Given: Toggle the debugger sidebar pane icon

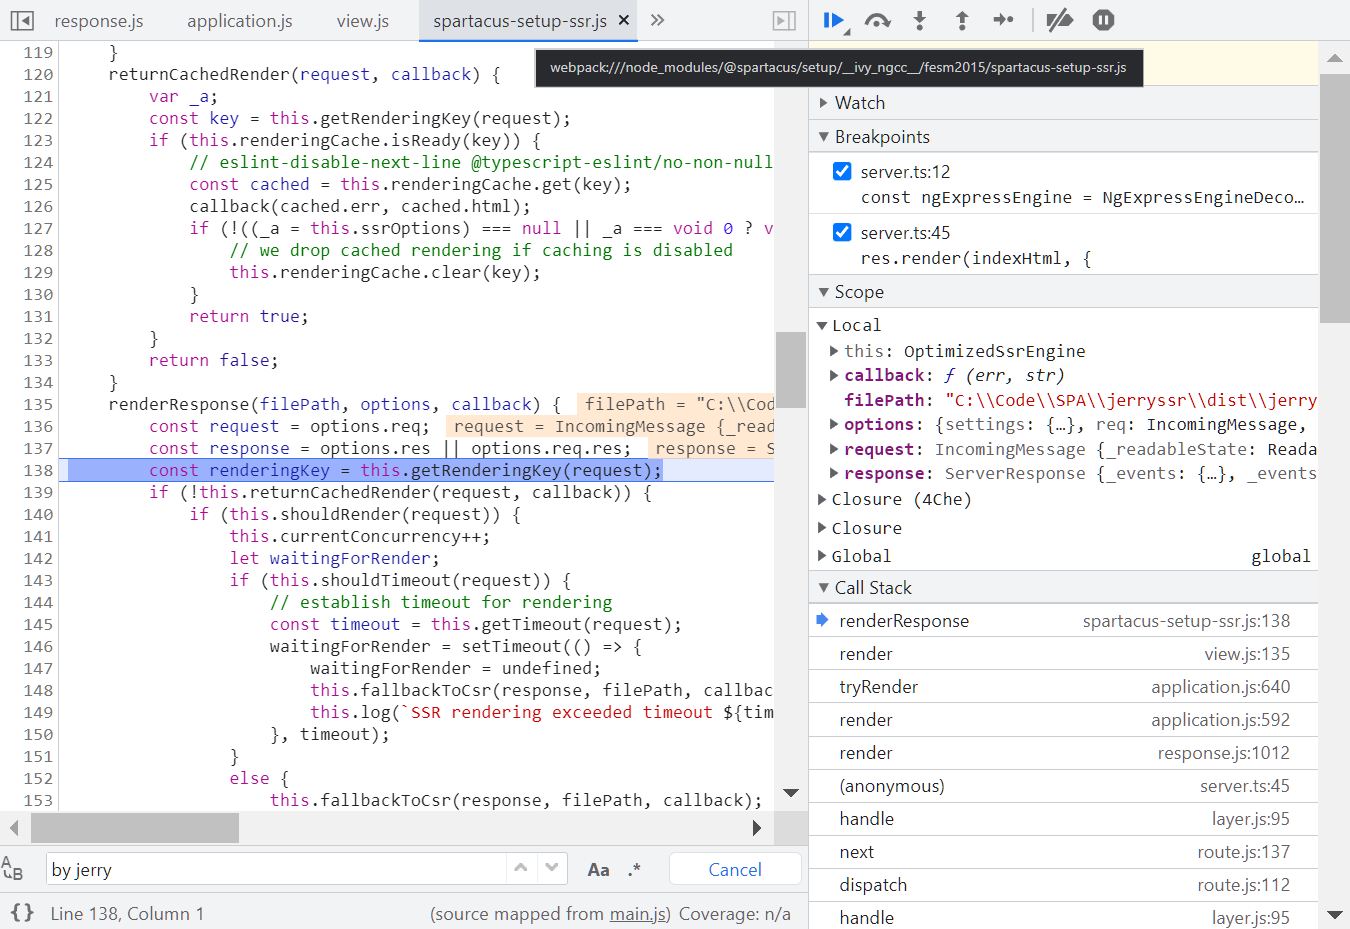Looking at the screenshot, I should (x=785, y=20).
